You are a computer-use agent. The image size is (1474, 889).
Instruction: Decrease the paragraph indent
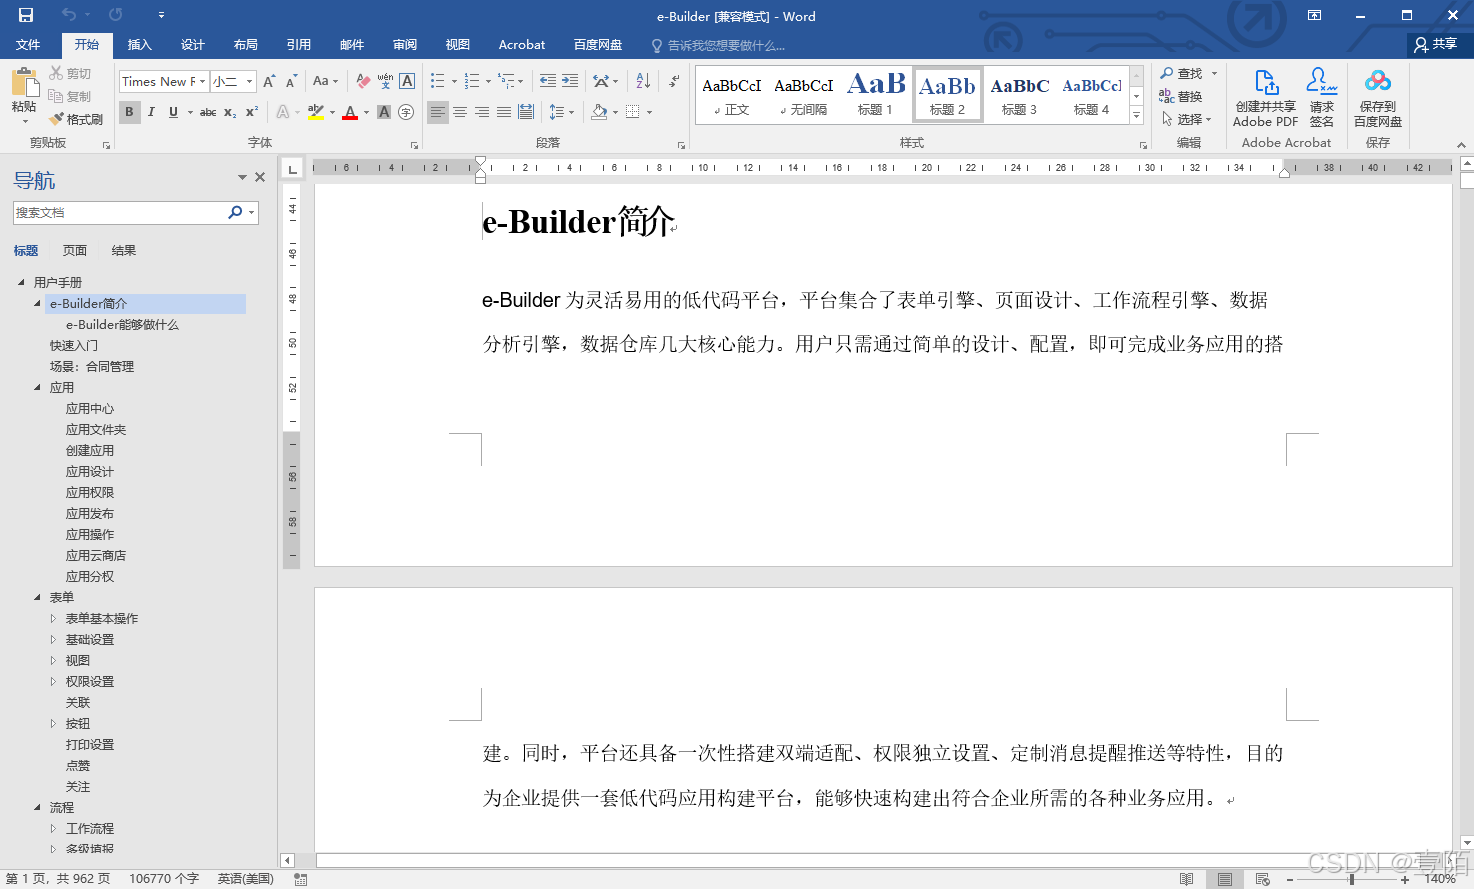[x=548, y=81]
